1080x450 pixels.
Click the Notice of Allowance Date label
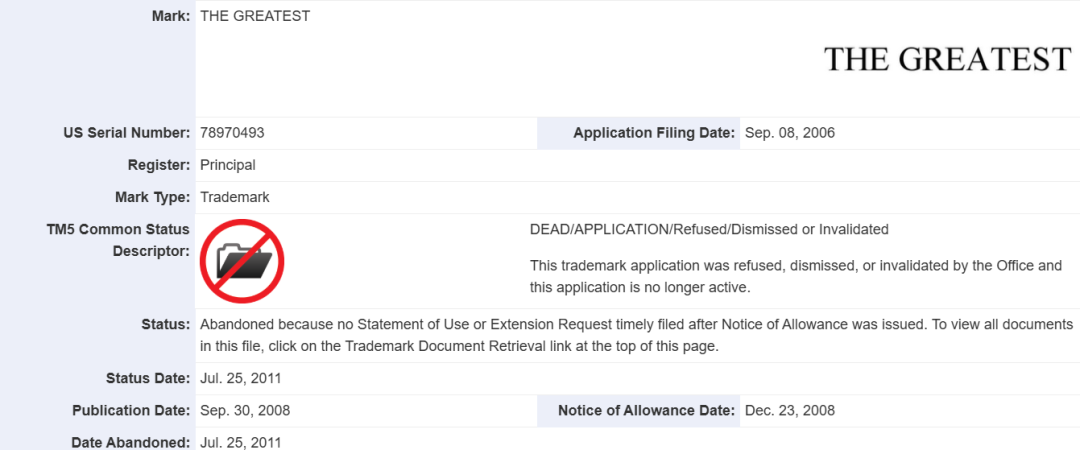pyautogui.click(x=646, y=410)
